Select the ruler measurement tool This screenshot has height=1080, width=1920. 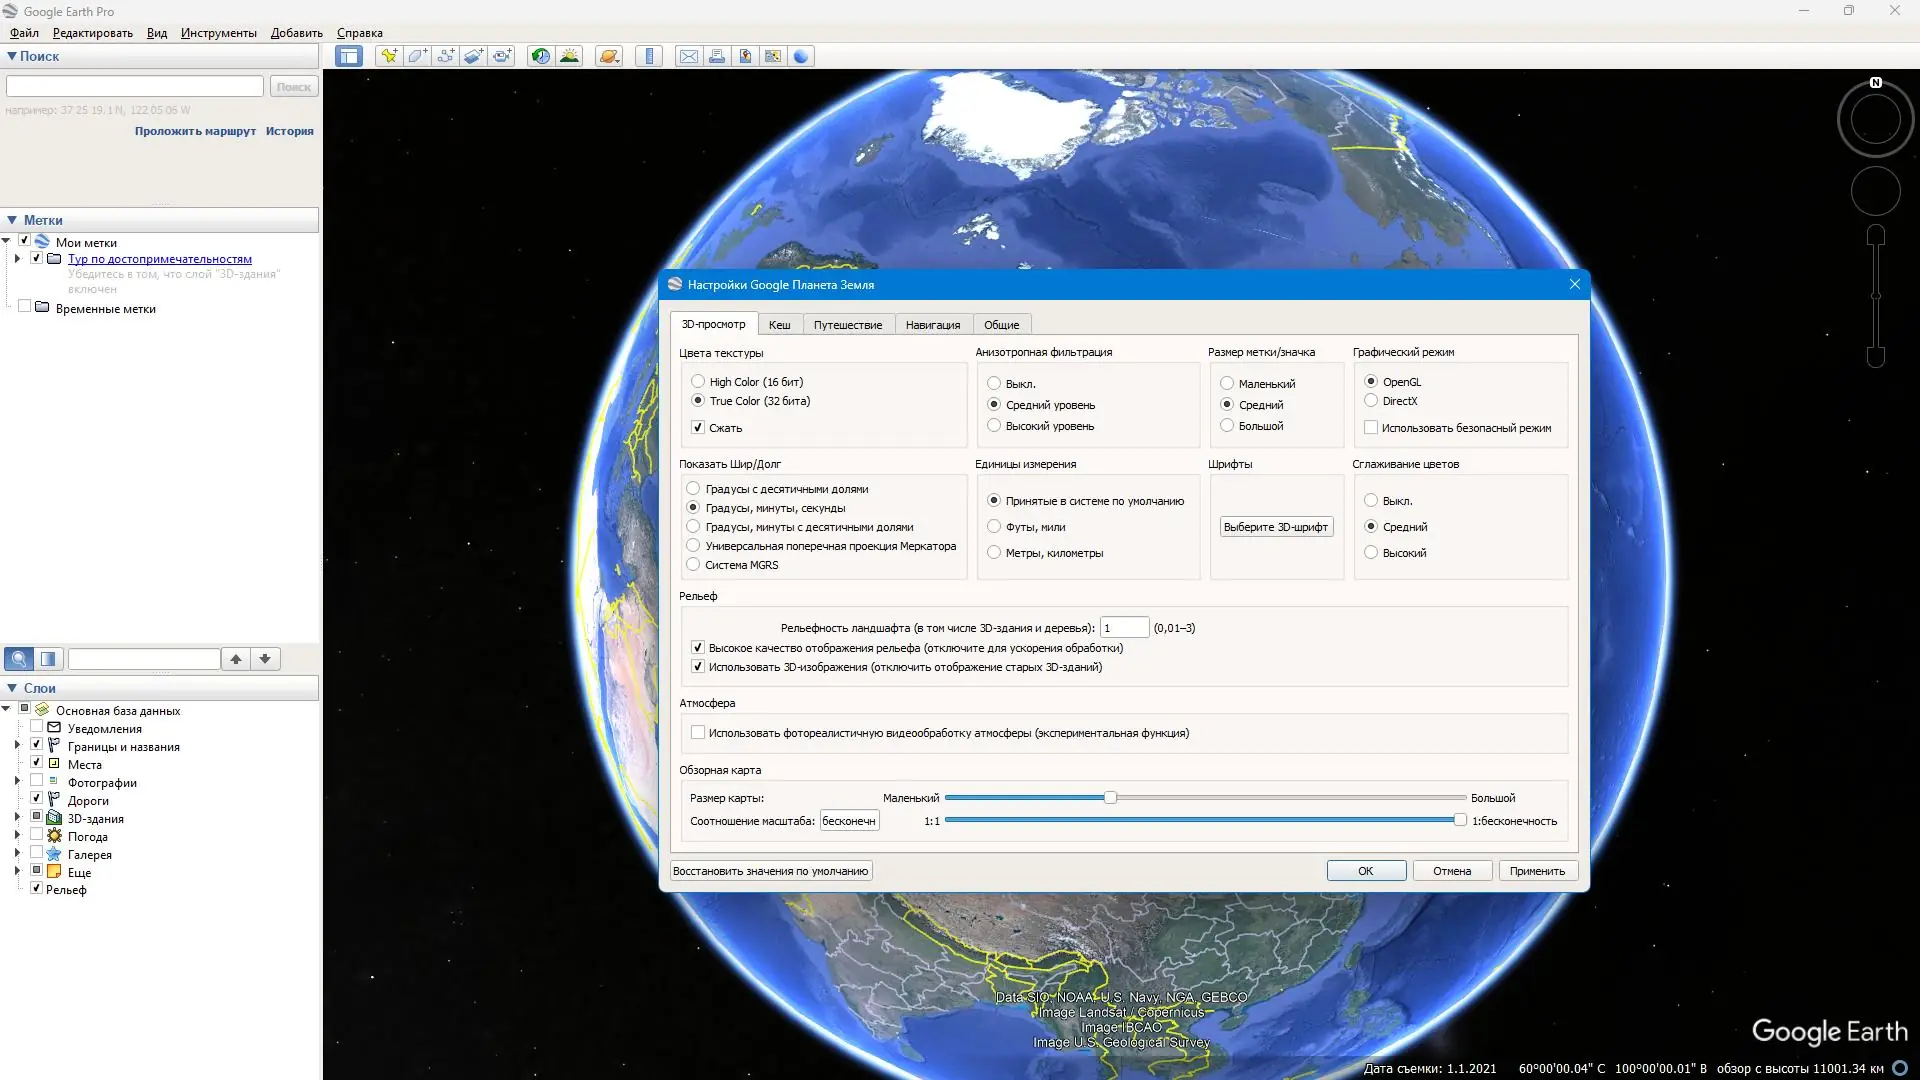click(x=649, y=57)
